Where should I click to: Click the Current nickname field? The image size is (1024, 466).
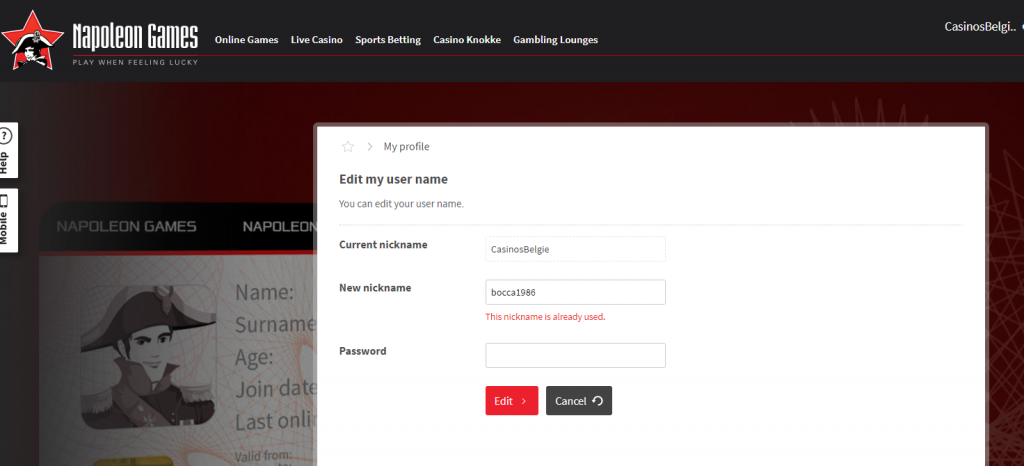(575, 249)
